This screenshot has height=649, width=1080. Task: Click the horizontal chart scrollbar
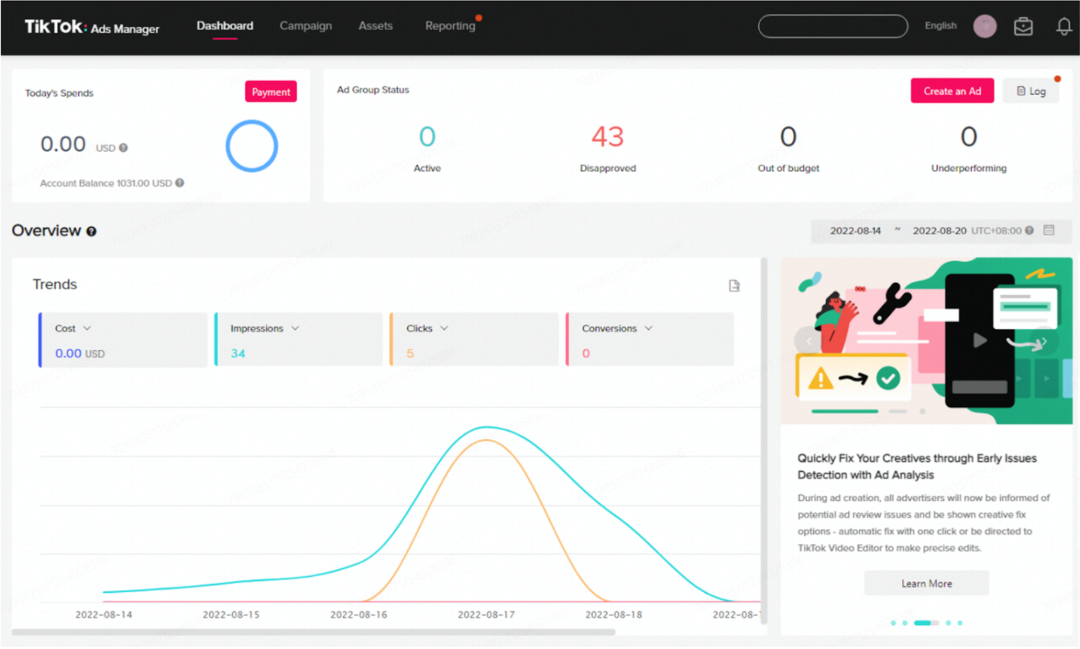(313, 632)
